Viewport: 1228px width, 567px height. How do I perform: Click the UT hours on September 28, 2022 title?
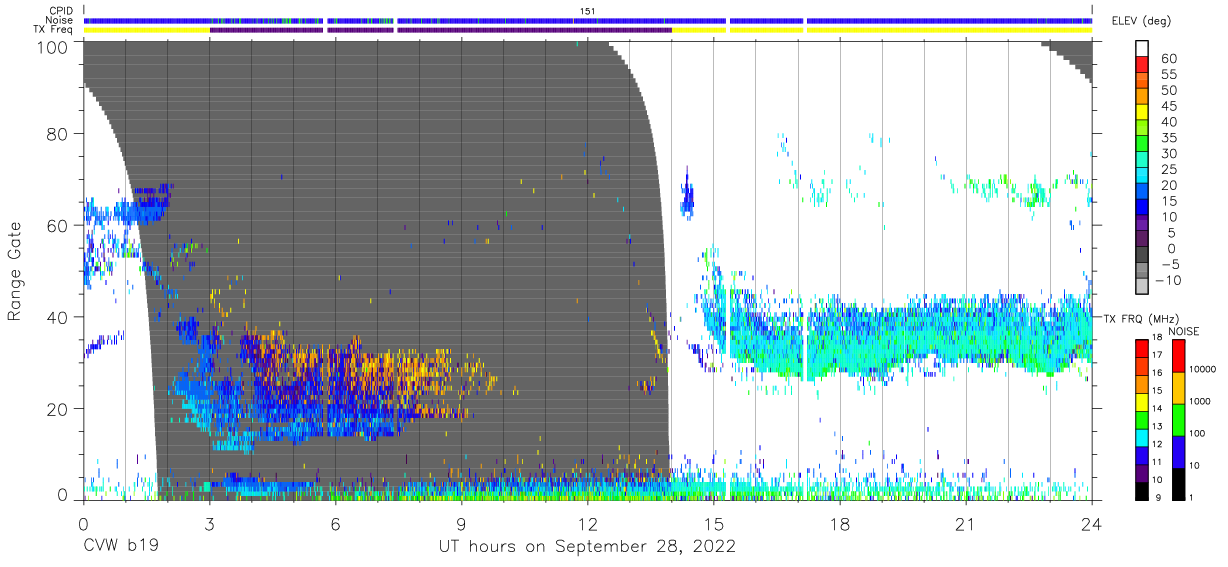588,547
